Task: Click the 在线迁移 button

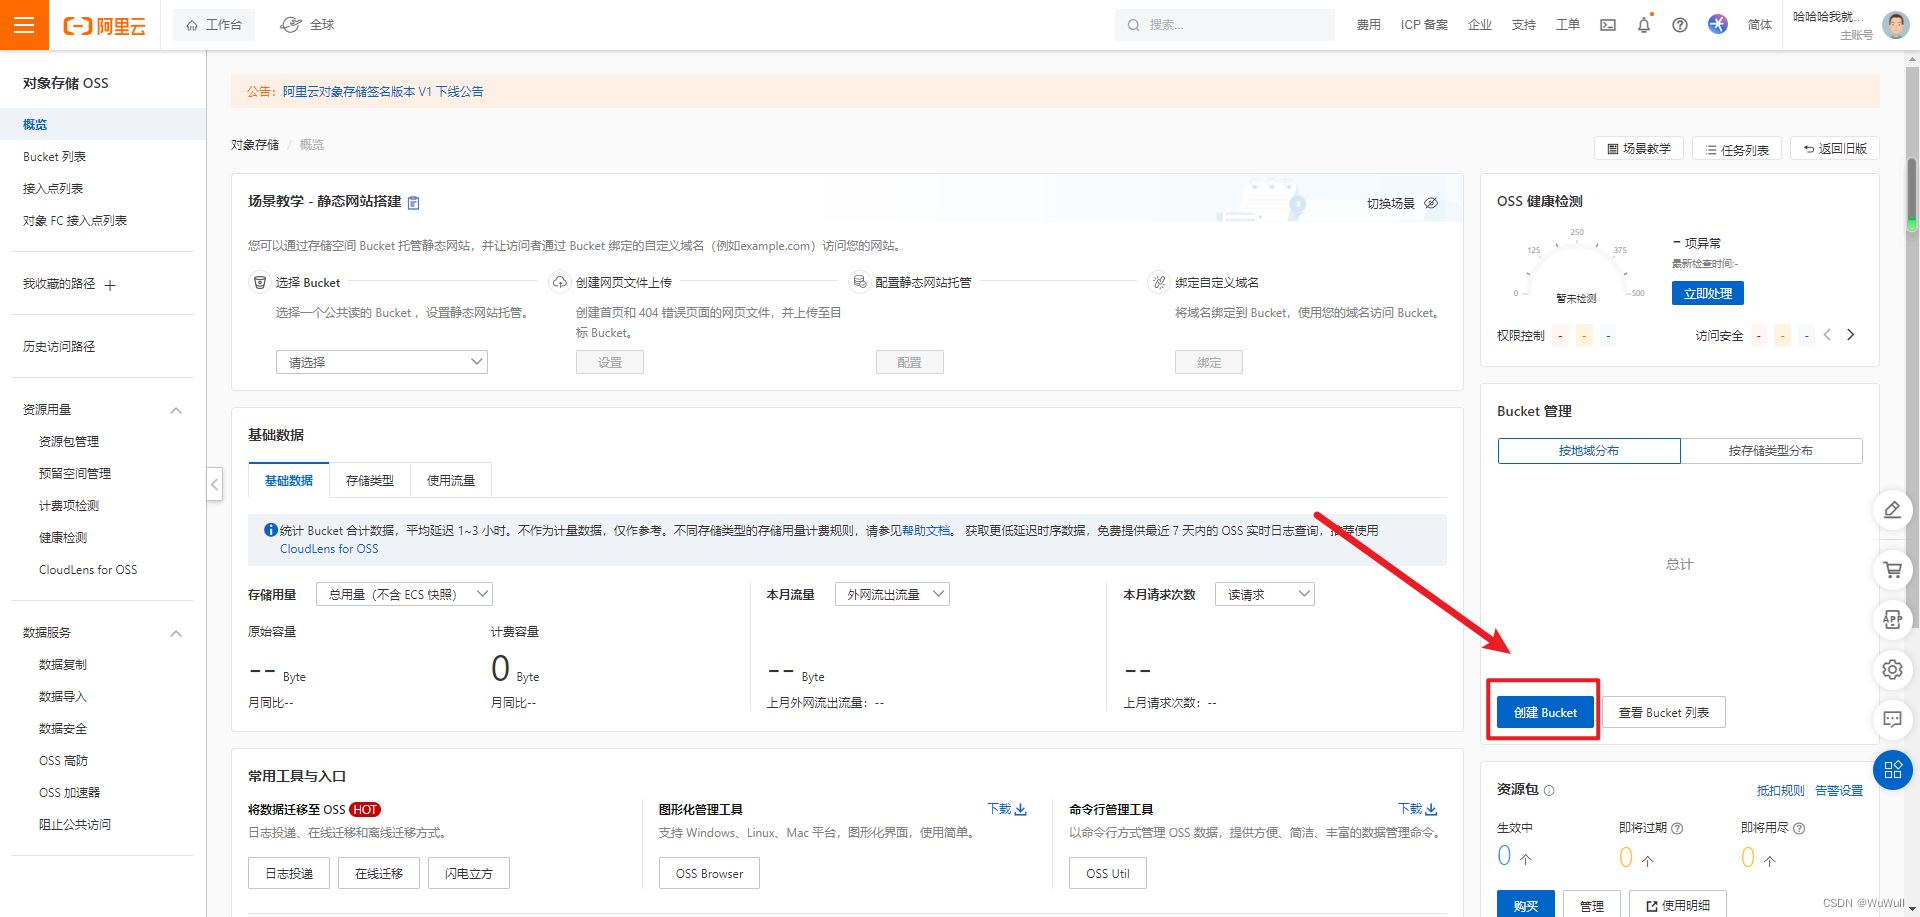Action: (x=379, y=873)
